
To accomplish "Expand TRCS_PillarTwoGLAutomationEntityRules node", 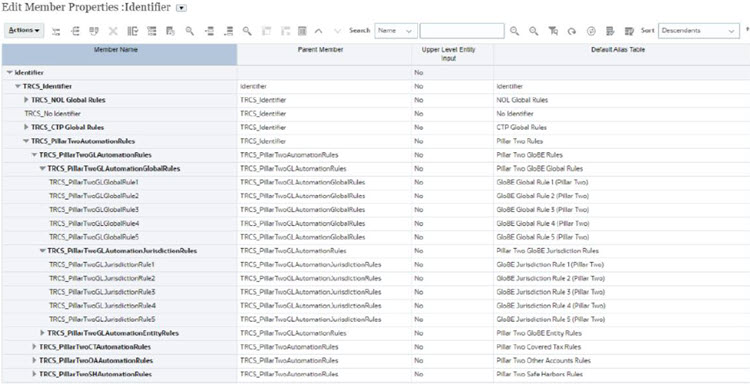I will pos(43,332).
